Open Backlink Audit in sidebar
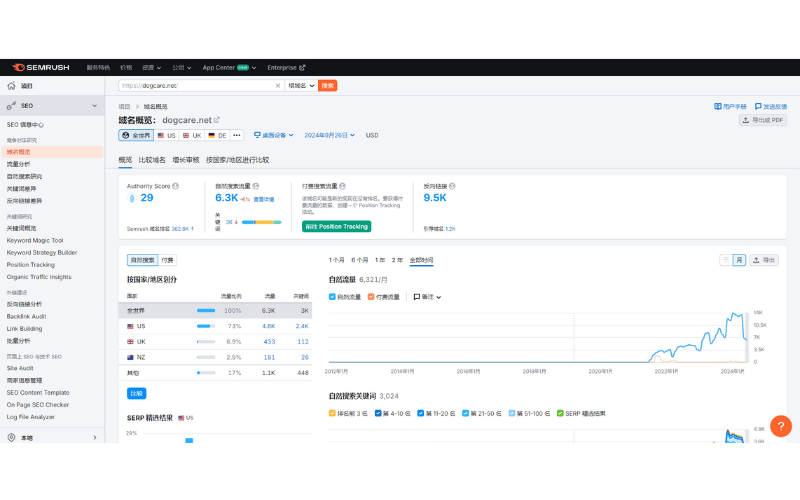Image resolution: width=800 pixels, height=500 pixels. [x=27, y=316]
